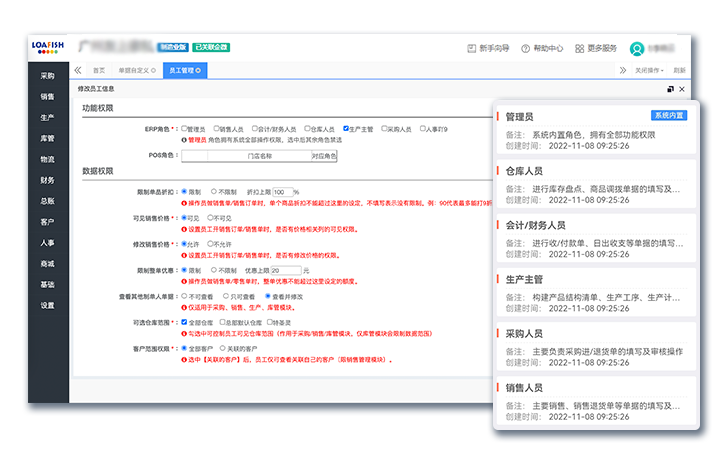Viewport: 728px width, 457px height.
Task: Open 帮助中心 help center icon
Action: tap(526, 48)
